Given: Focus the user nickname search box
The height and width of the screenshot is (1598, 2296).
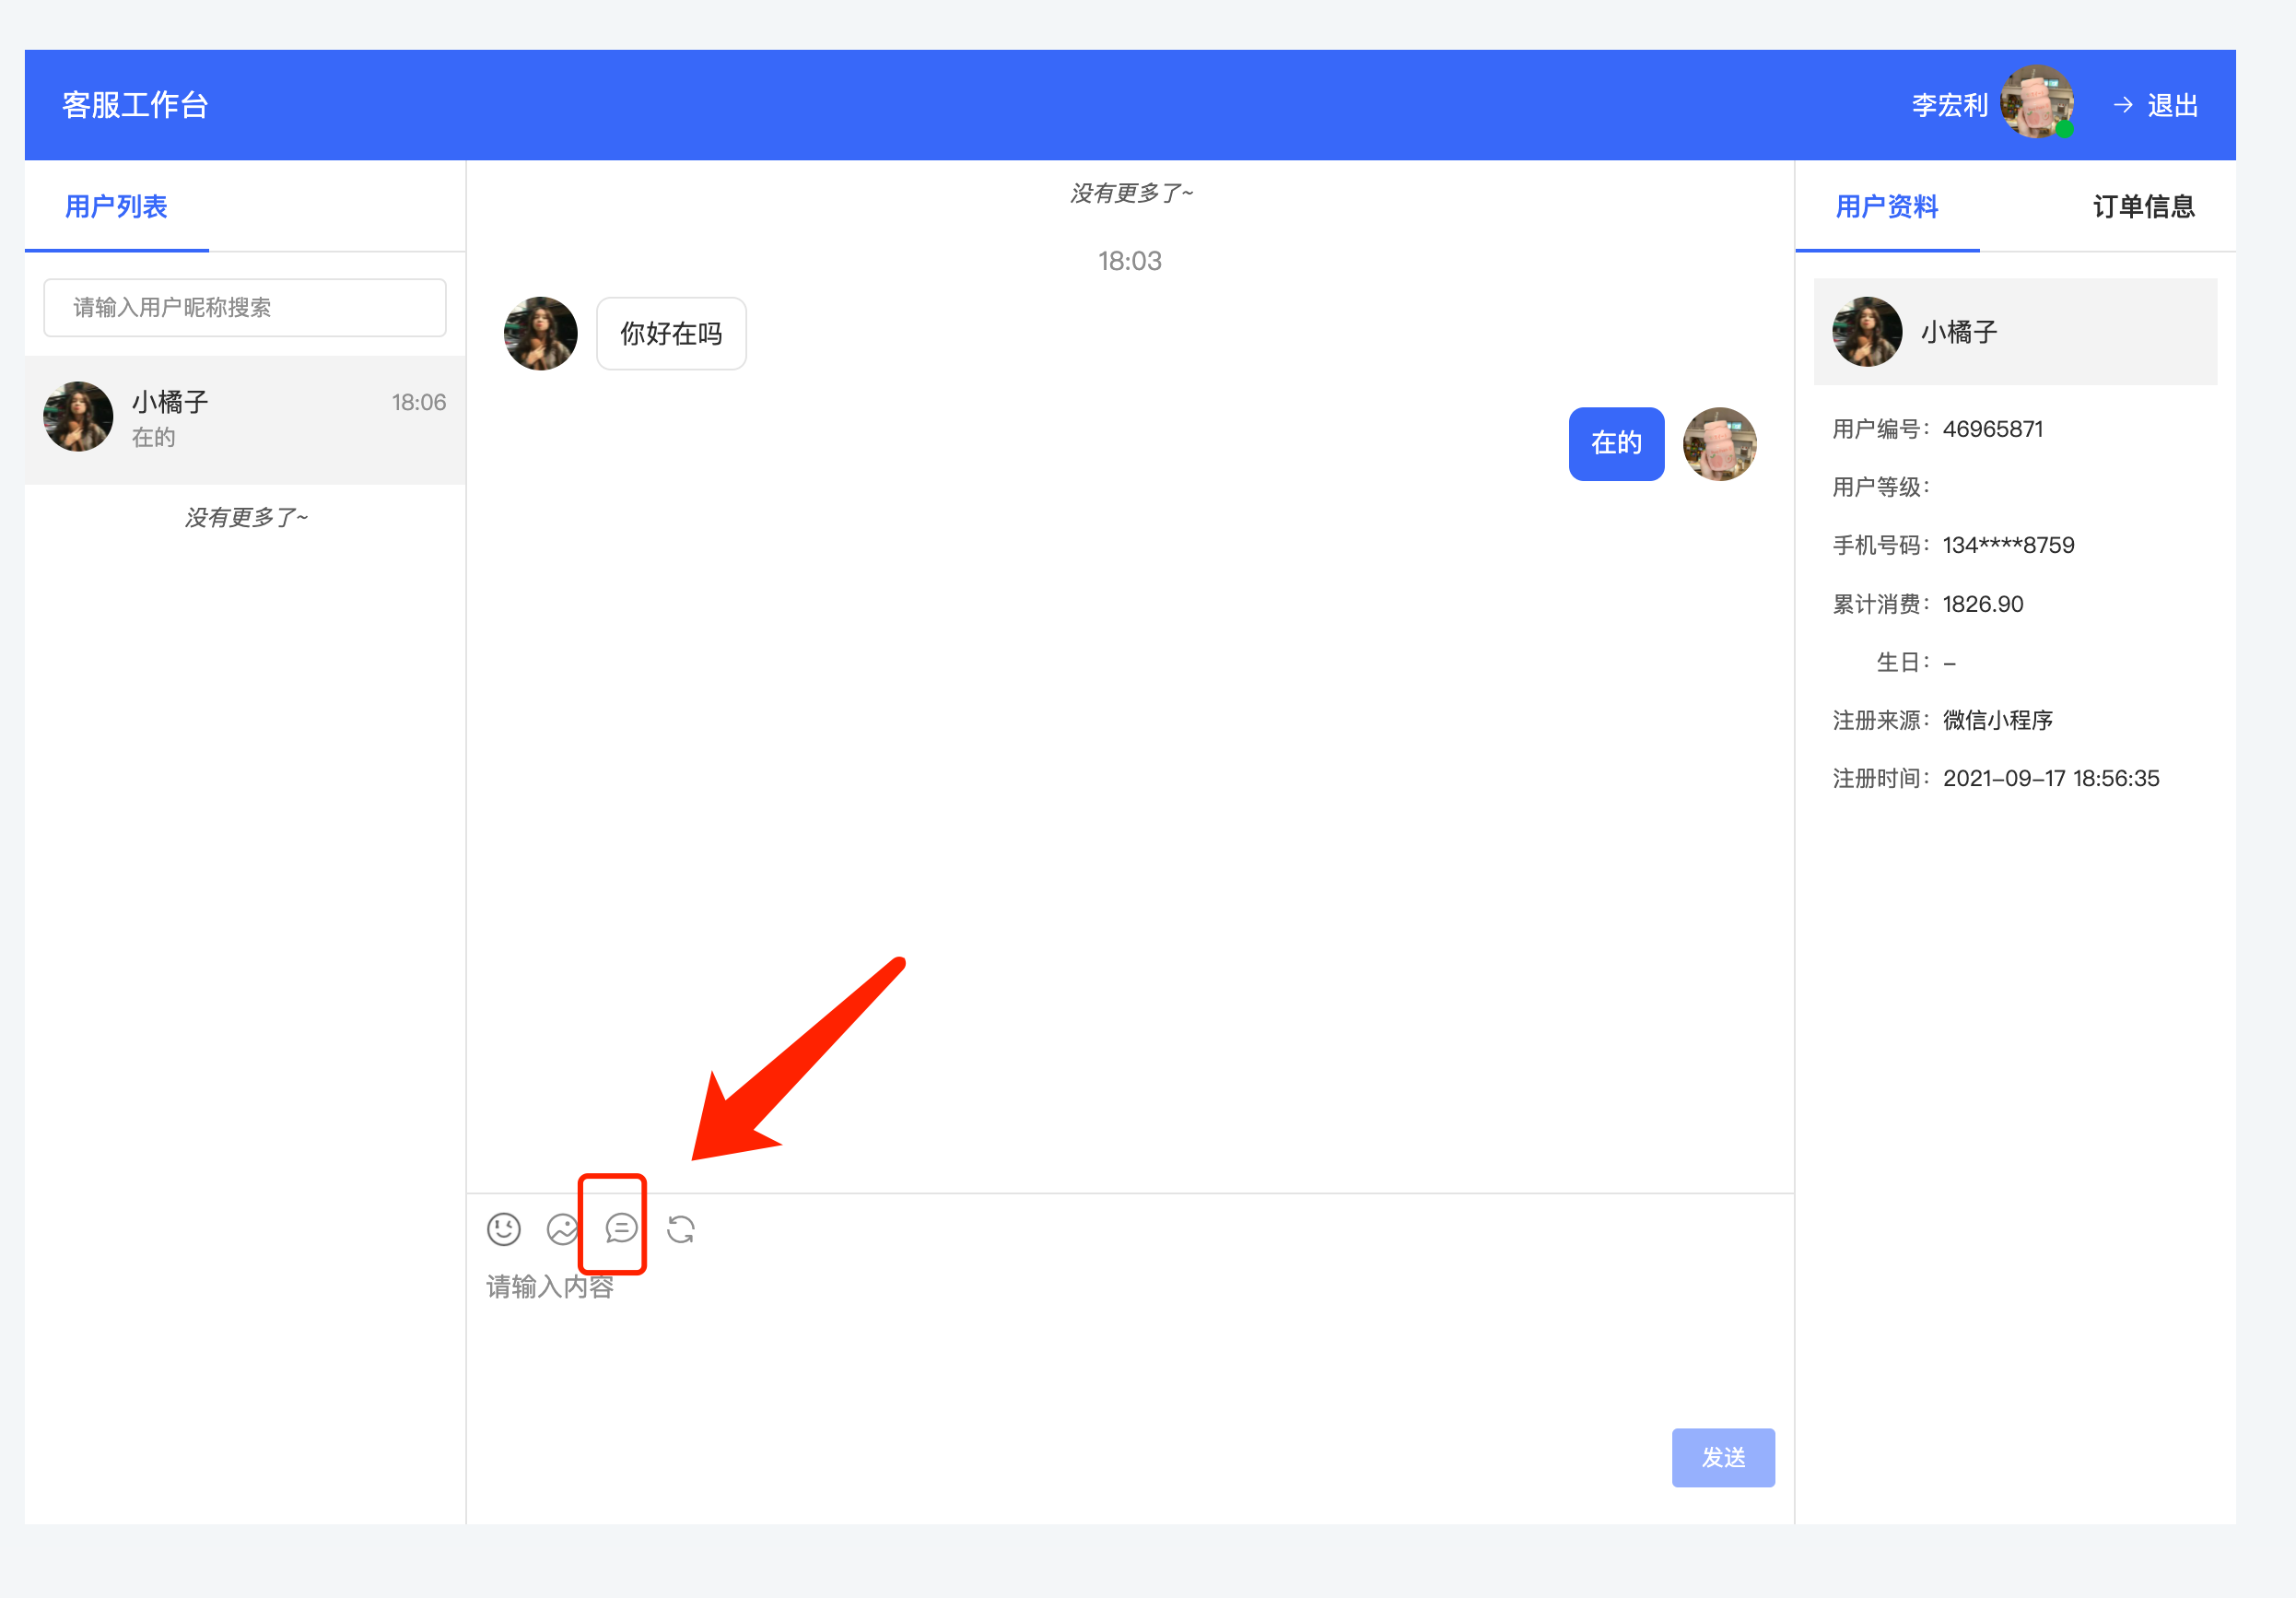Looking at the screenshot, I should [245, 307].
